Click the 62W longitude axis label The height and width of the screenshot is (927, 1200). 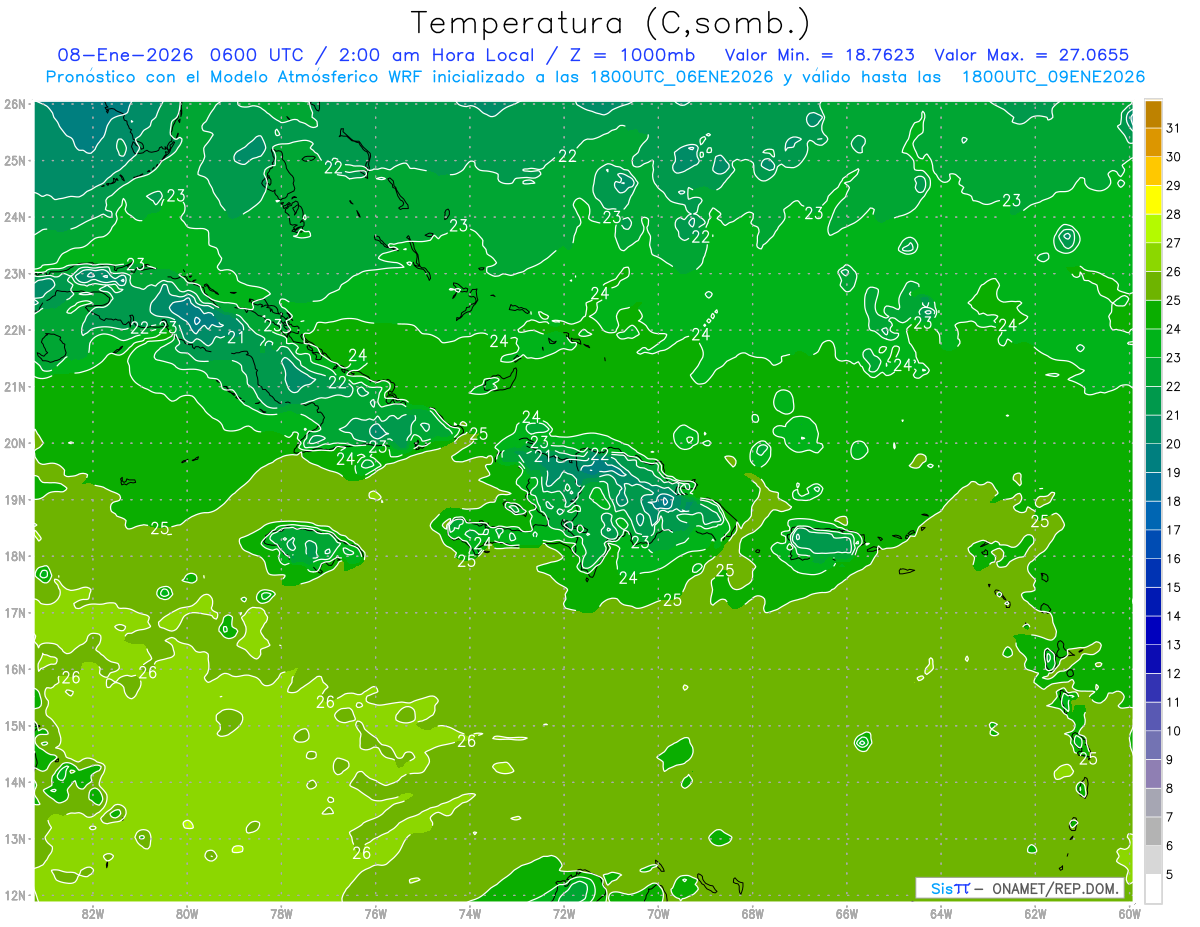pyautogui.click(x=1035, y=913)
